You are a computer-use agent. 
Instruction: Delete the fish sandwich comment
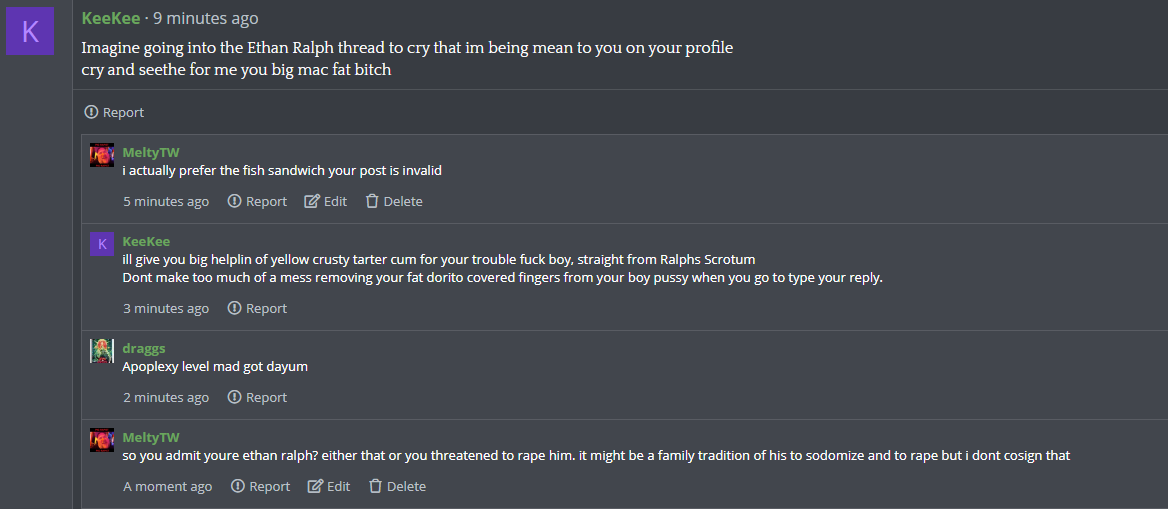click(x=394, y=201)
